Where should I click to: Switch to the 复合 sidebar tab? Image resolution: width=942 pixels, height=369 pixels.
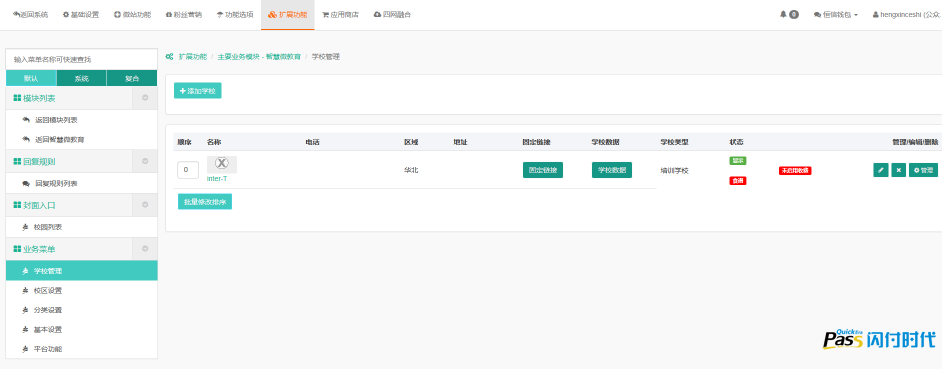[x=132, y=78]
